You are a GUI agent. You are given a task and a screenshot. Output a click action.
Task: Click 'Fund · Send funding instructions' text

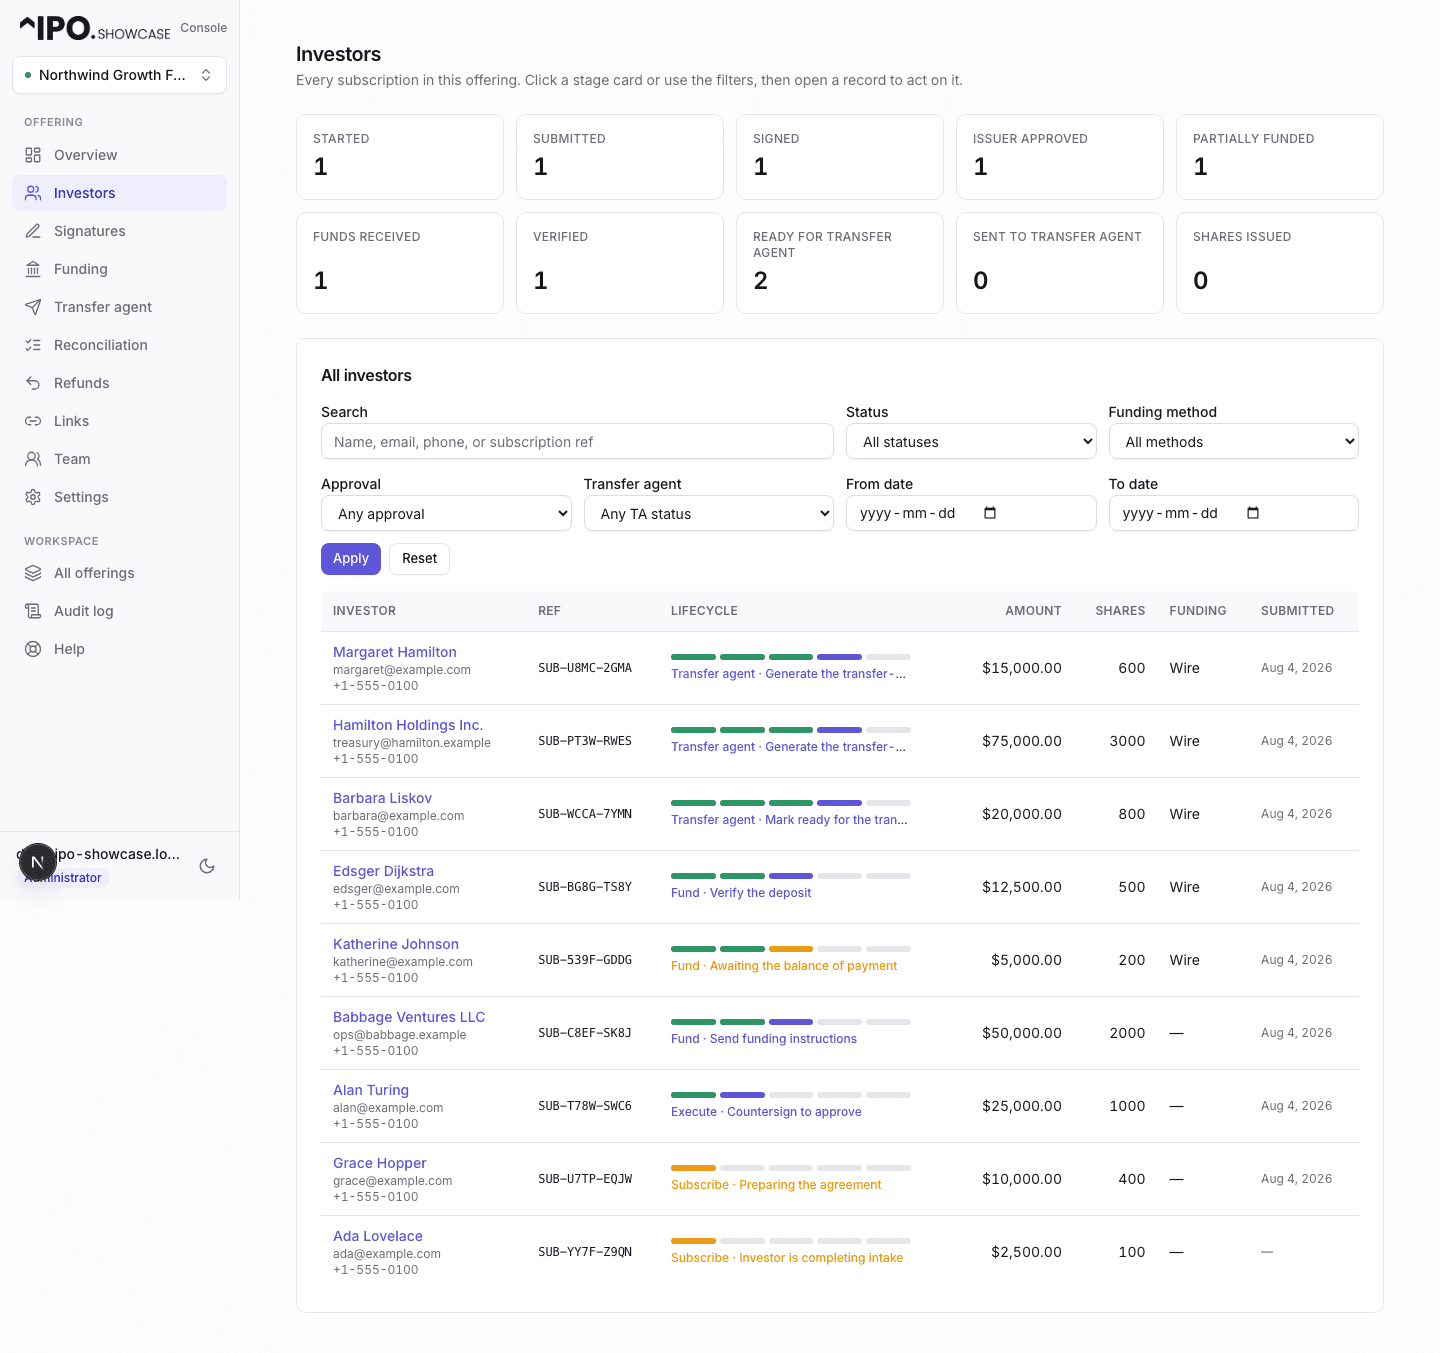click(764, 1039)
